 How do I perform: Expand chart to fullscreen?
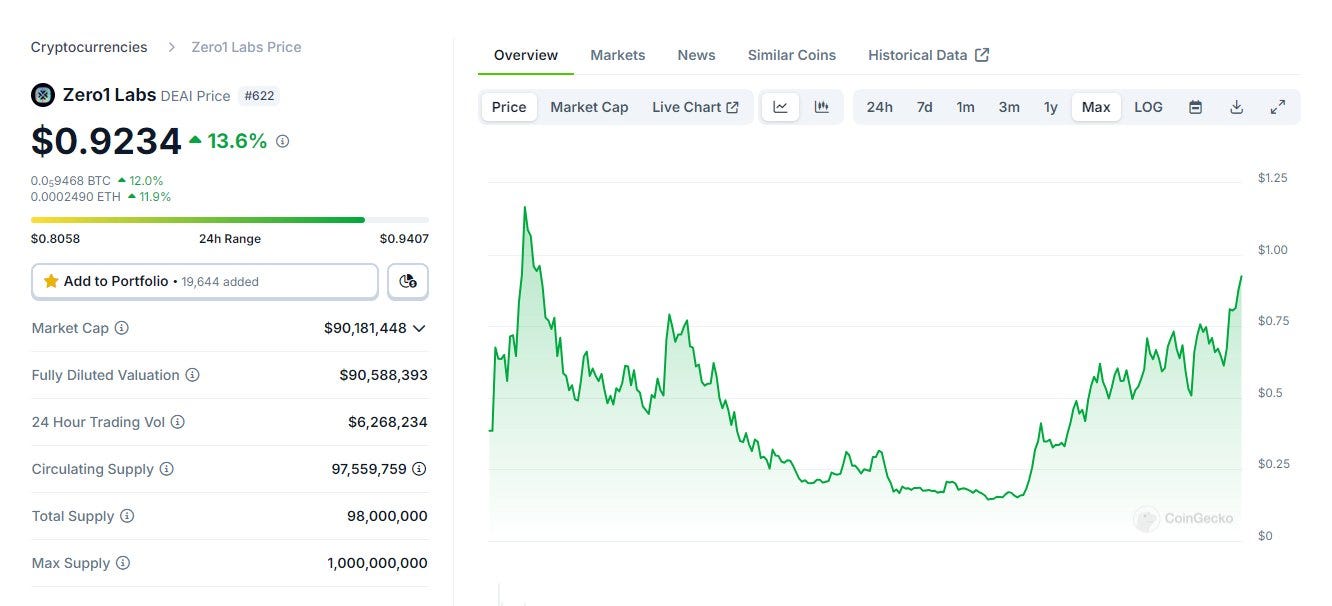(1277, 107)
